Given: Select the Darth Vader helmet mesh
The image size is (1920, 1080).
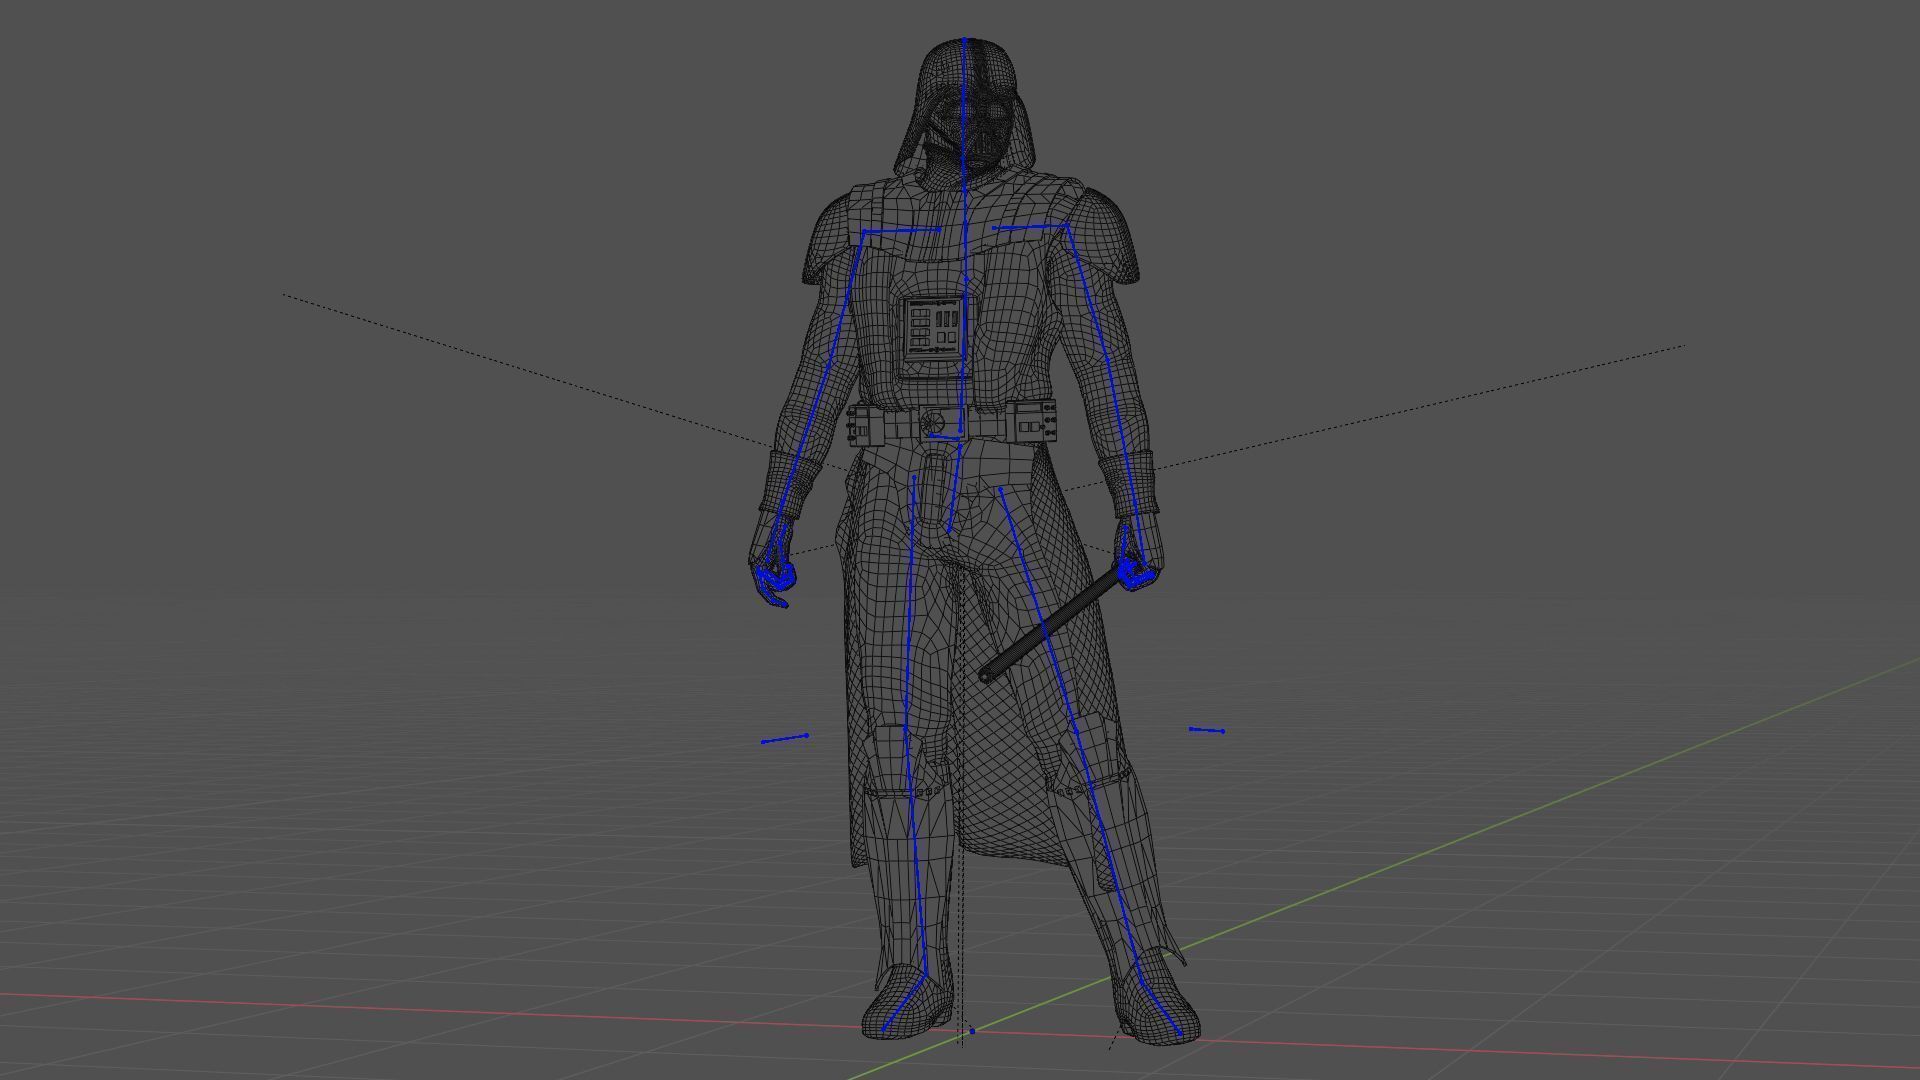Looking at the screenshot, I should click(966, 108).
